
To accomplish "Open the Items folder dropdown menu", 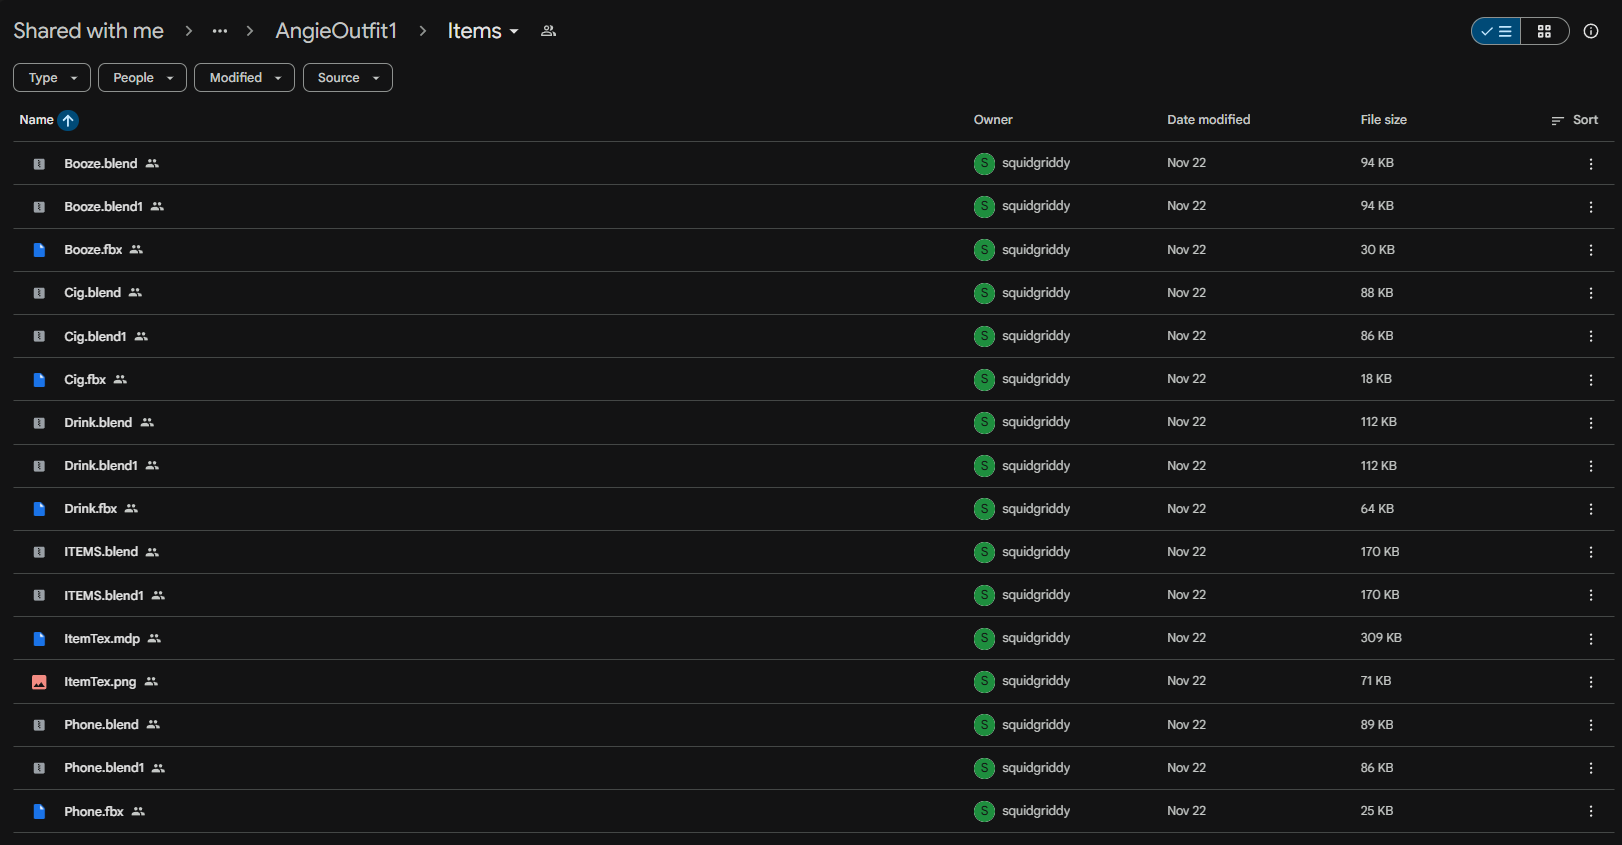I will [483, 31].
